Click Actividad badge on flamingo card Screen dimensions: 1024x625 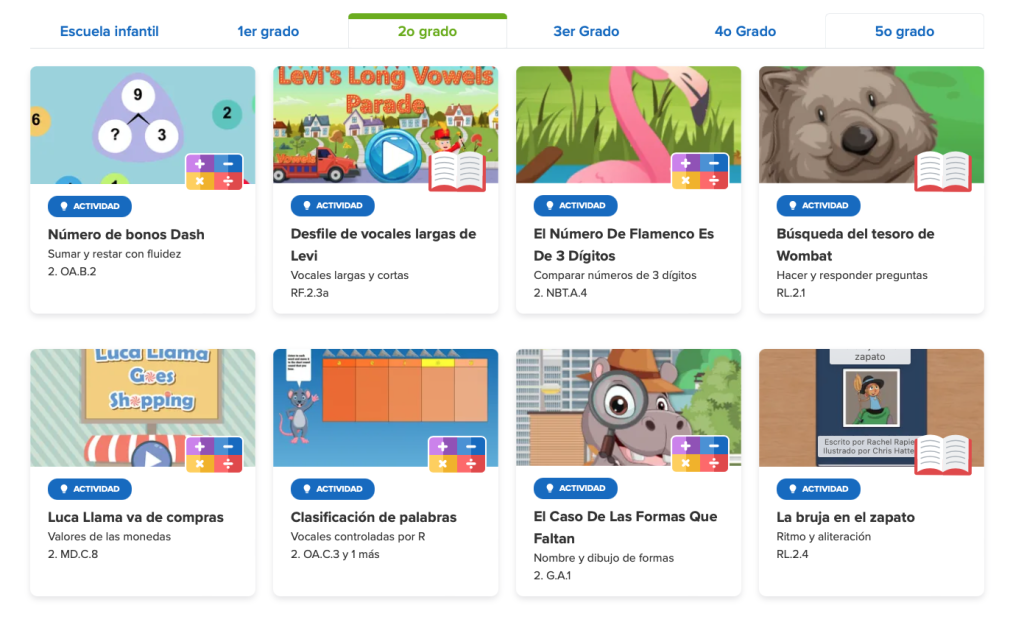click(x=575, y=205)
